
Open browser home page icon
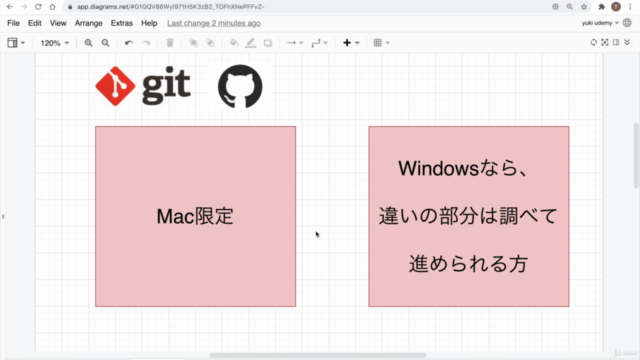(52, 7)
